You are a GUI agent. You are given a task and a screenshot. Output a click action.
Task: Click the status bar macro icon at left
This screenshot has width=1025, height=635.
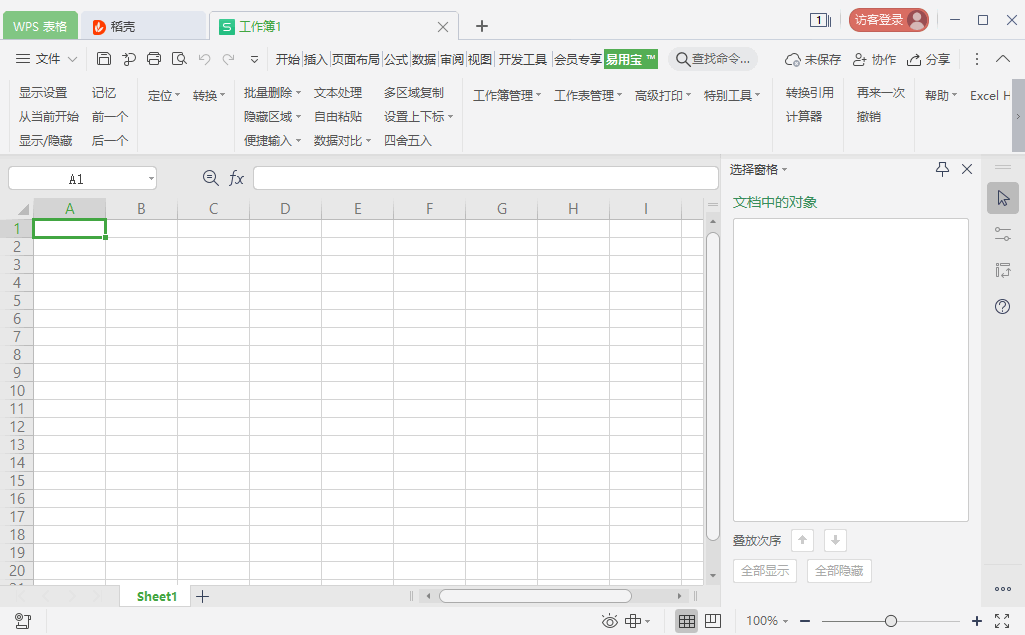pyautogui.click(x=23, y=621)
